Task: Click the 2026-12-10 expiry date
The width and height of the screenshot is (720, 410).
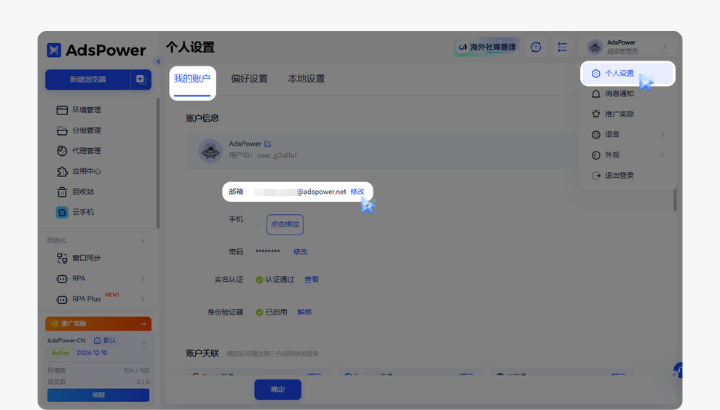Action: [92, 353]
